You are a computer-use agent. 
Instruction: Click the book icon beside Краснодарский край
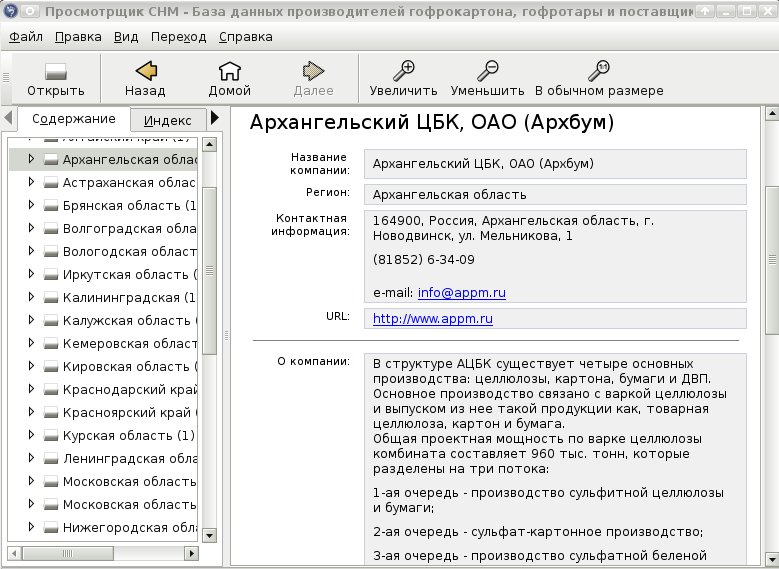(x=50, y=389)
